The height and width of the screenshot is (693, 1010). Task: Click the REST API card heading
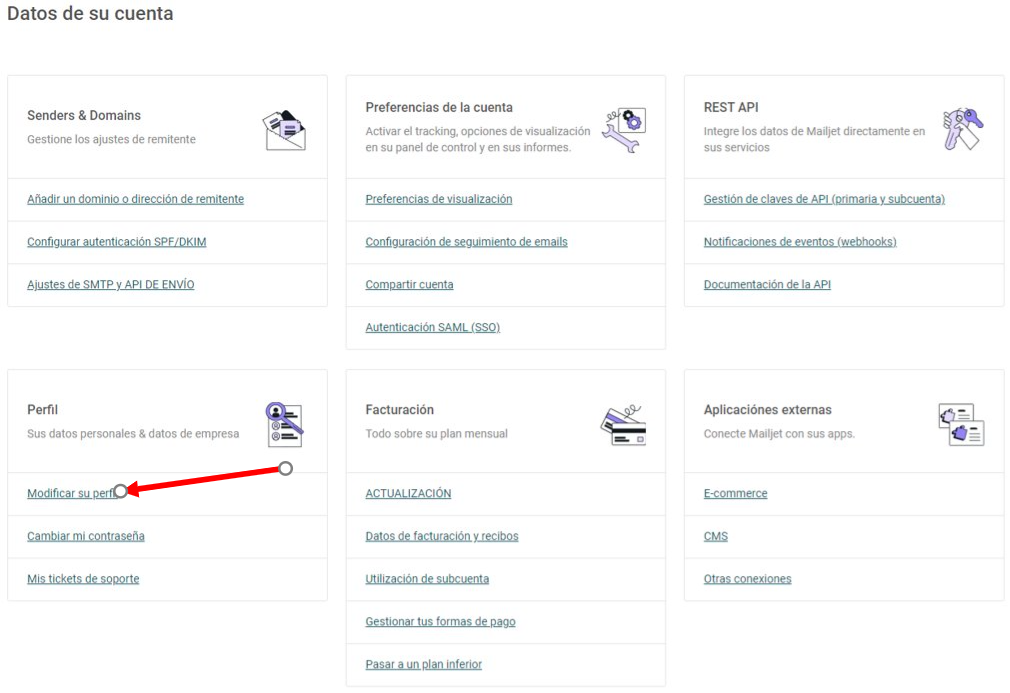click(731, 108)
